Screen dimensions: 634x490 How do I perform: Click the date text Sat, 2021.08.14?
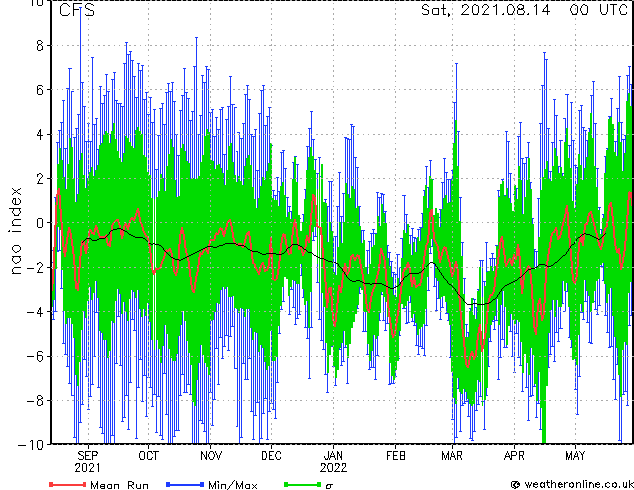click(x=486, y=10)
